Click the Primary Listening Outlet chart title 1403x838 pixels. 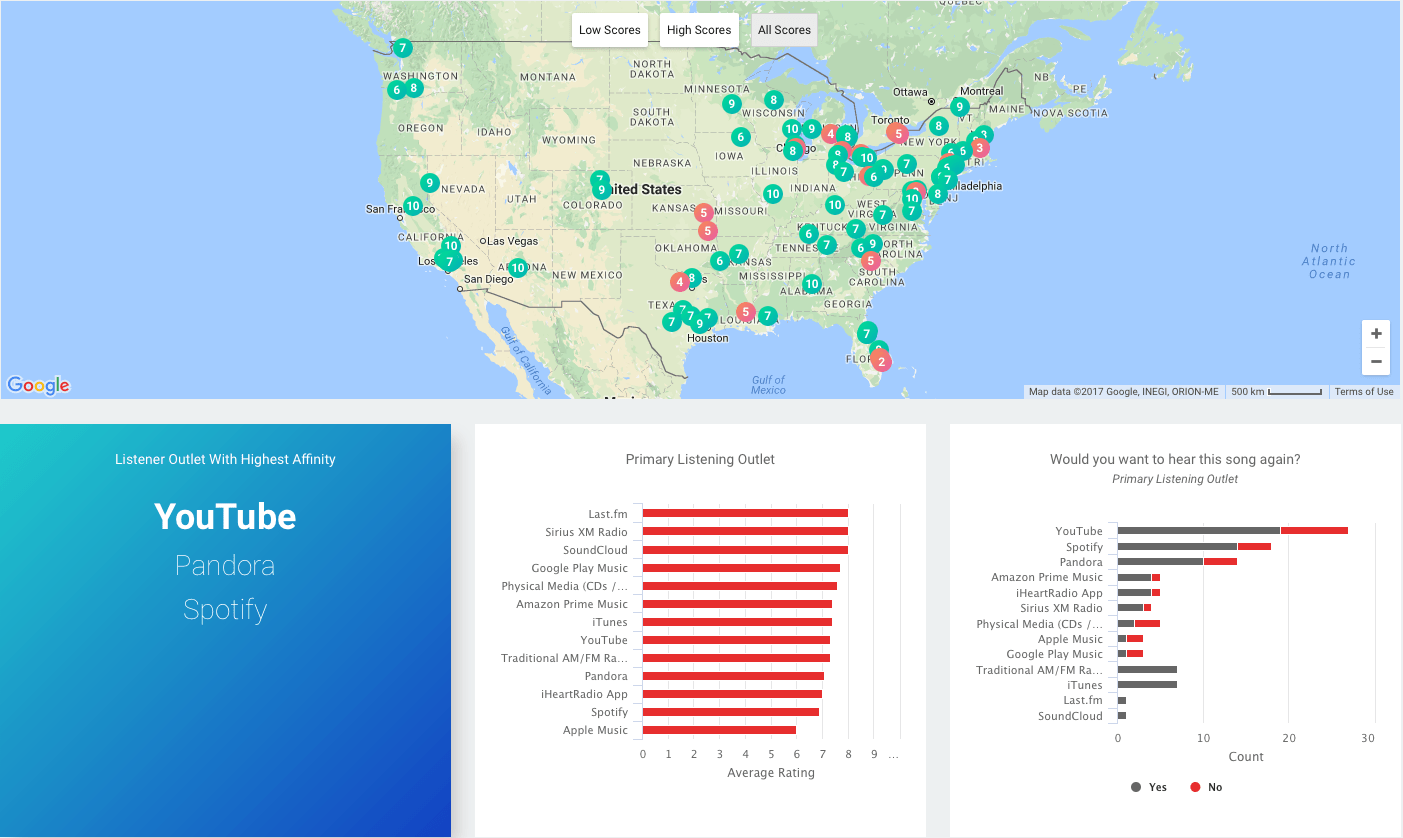700,459
